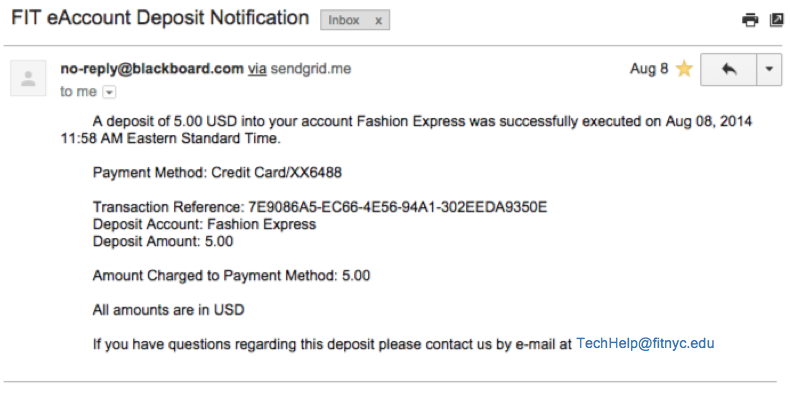
Task: Click the sender's profile avatar
Action: pyautogui.click(x=28, y=78)
